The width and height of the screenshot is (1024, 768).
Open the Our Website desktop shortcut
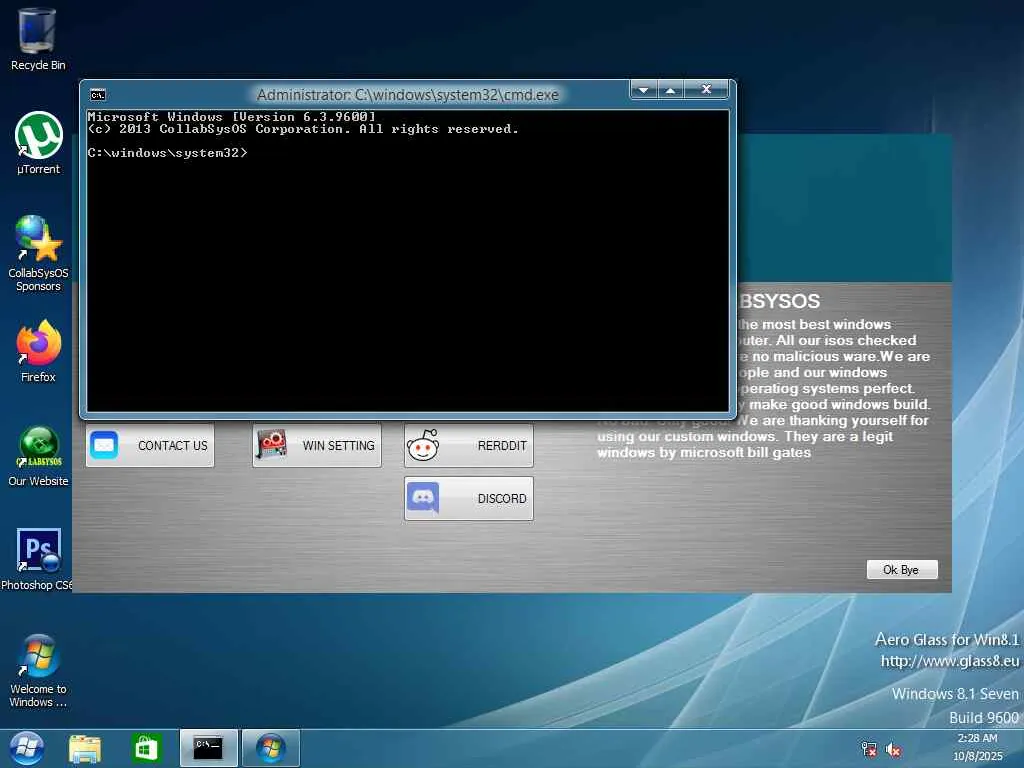coord(38,456)
